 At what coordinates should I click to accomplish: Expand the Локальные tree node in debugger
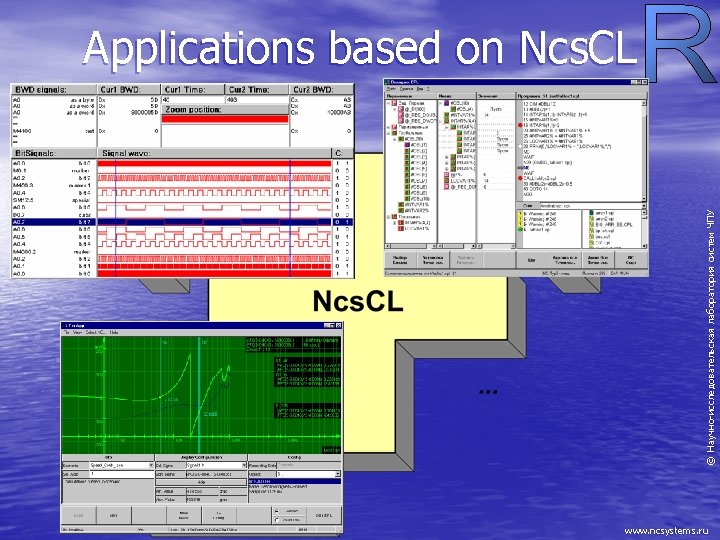pyautogui.click(x=389, y=216)
